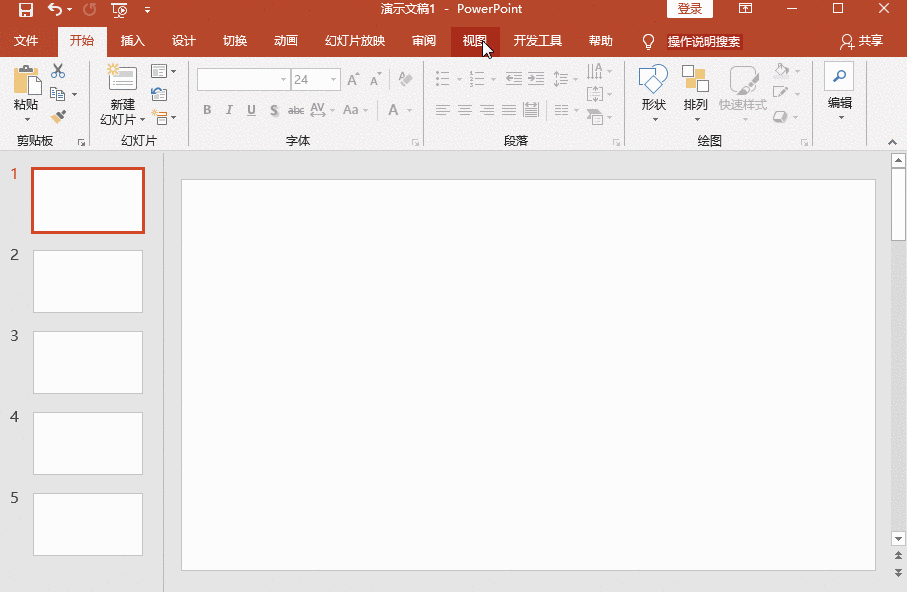Click the search box labeled 操作说明搜索

[x=704, y=42]
